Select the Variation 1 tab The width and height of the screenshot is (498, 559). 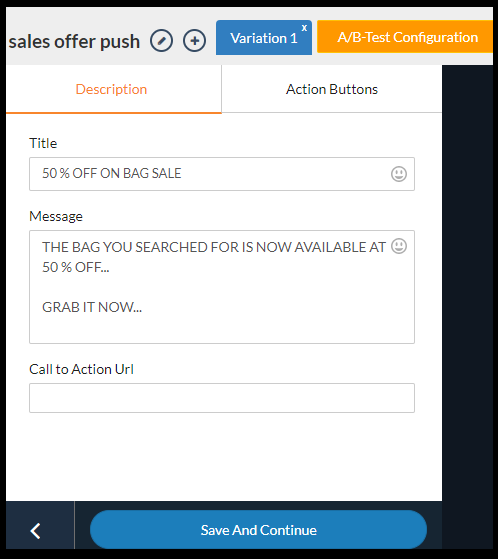click(264, 38)
